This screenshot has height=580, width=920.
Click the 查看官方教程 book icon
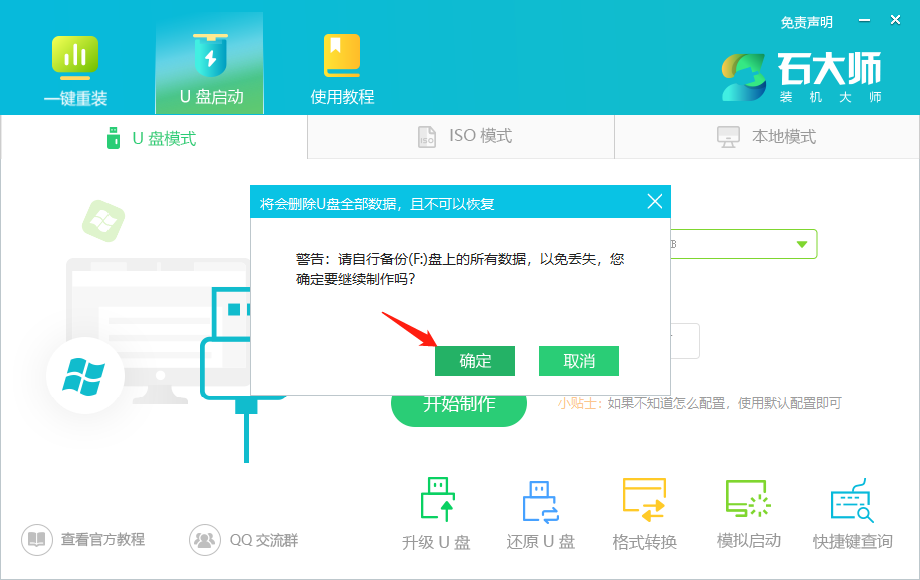[x=35, y=538]
